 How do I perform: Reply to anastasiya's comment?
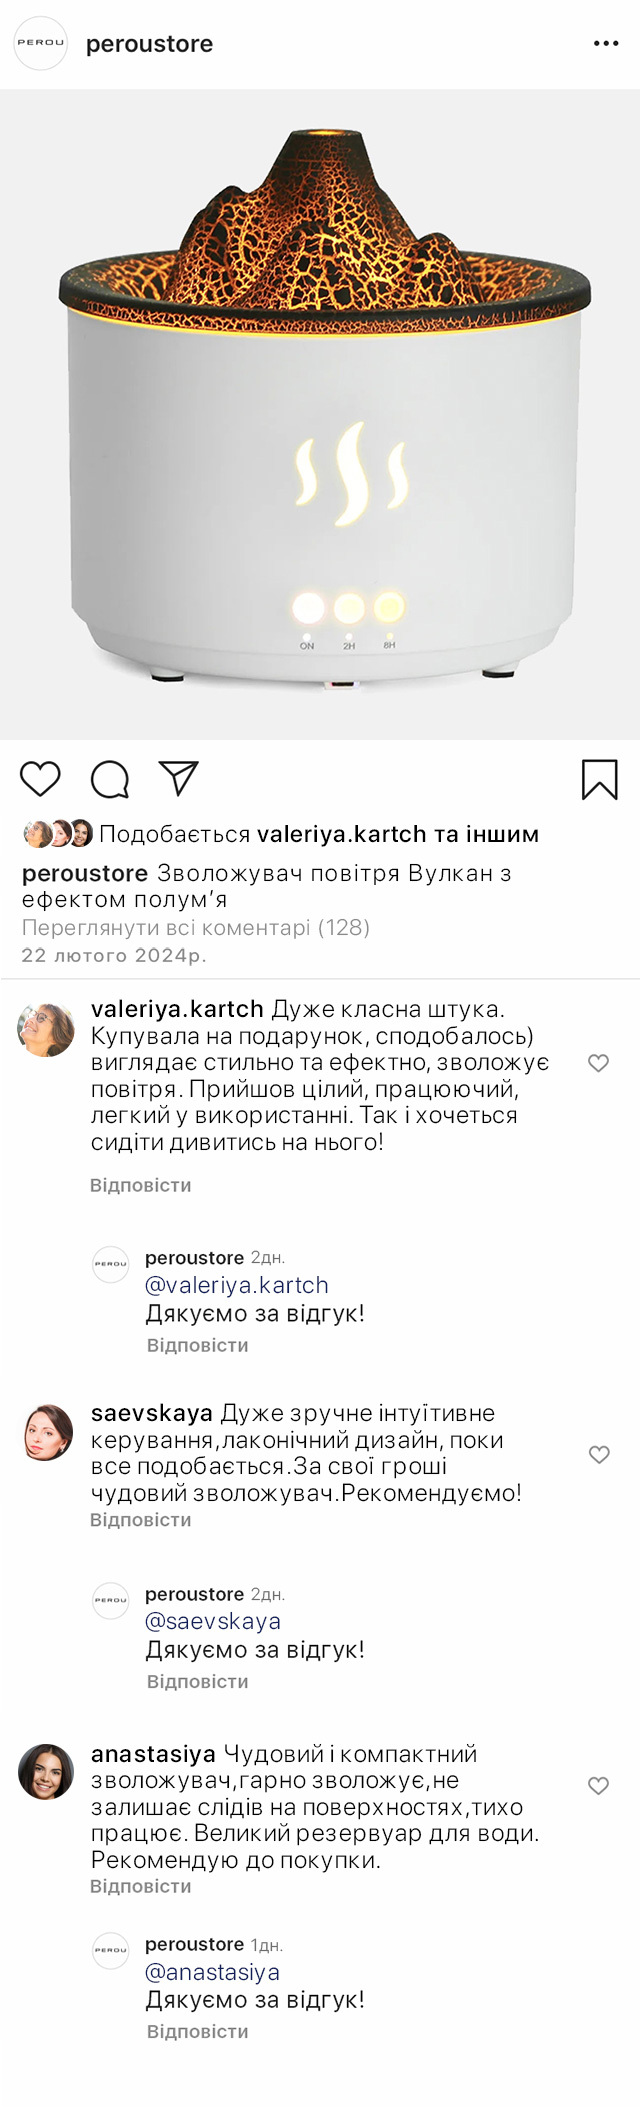coord(141,1887)
